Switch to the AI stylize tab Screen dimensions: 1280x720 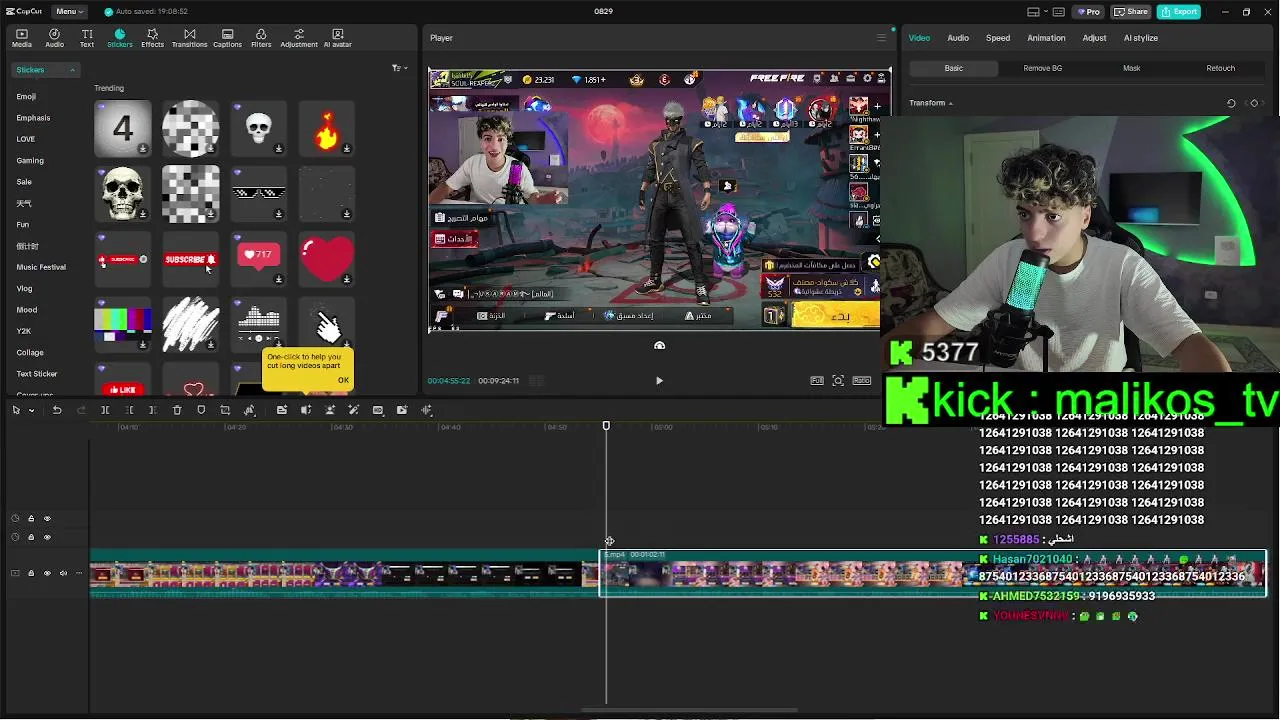click(x=1140, y=38)
